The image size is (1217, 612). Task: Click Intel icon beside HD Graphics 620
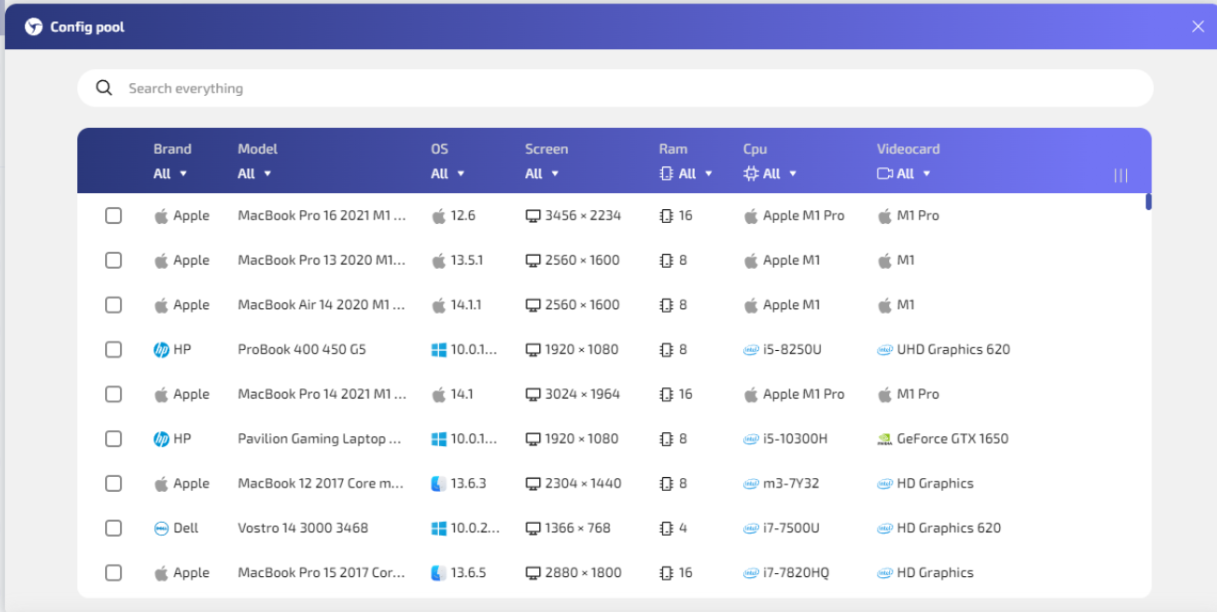point(885,528)
